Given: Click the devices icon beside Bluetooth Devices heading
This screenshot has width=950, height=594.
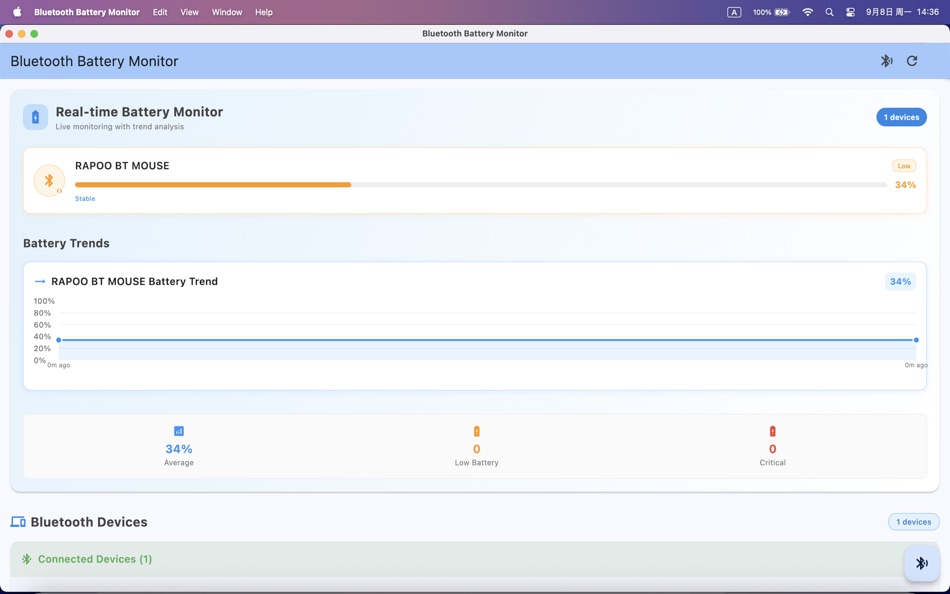Looking at the screenshot, I should pos(17,521).
